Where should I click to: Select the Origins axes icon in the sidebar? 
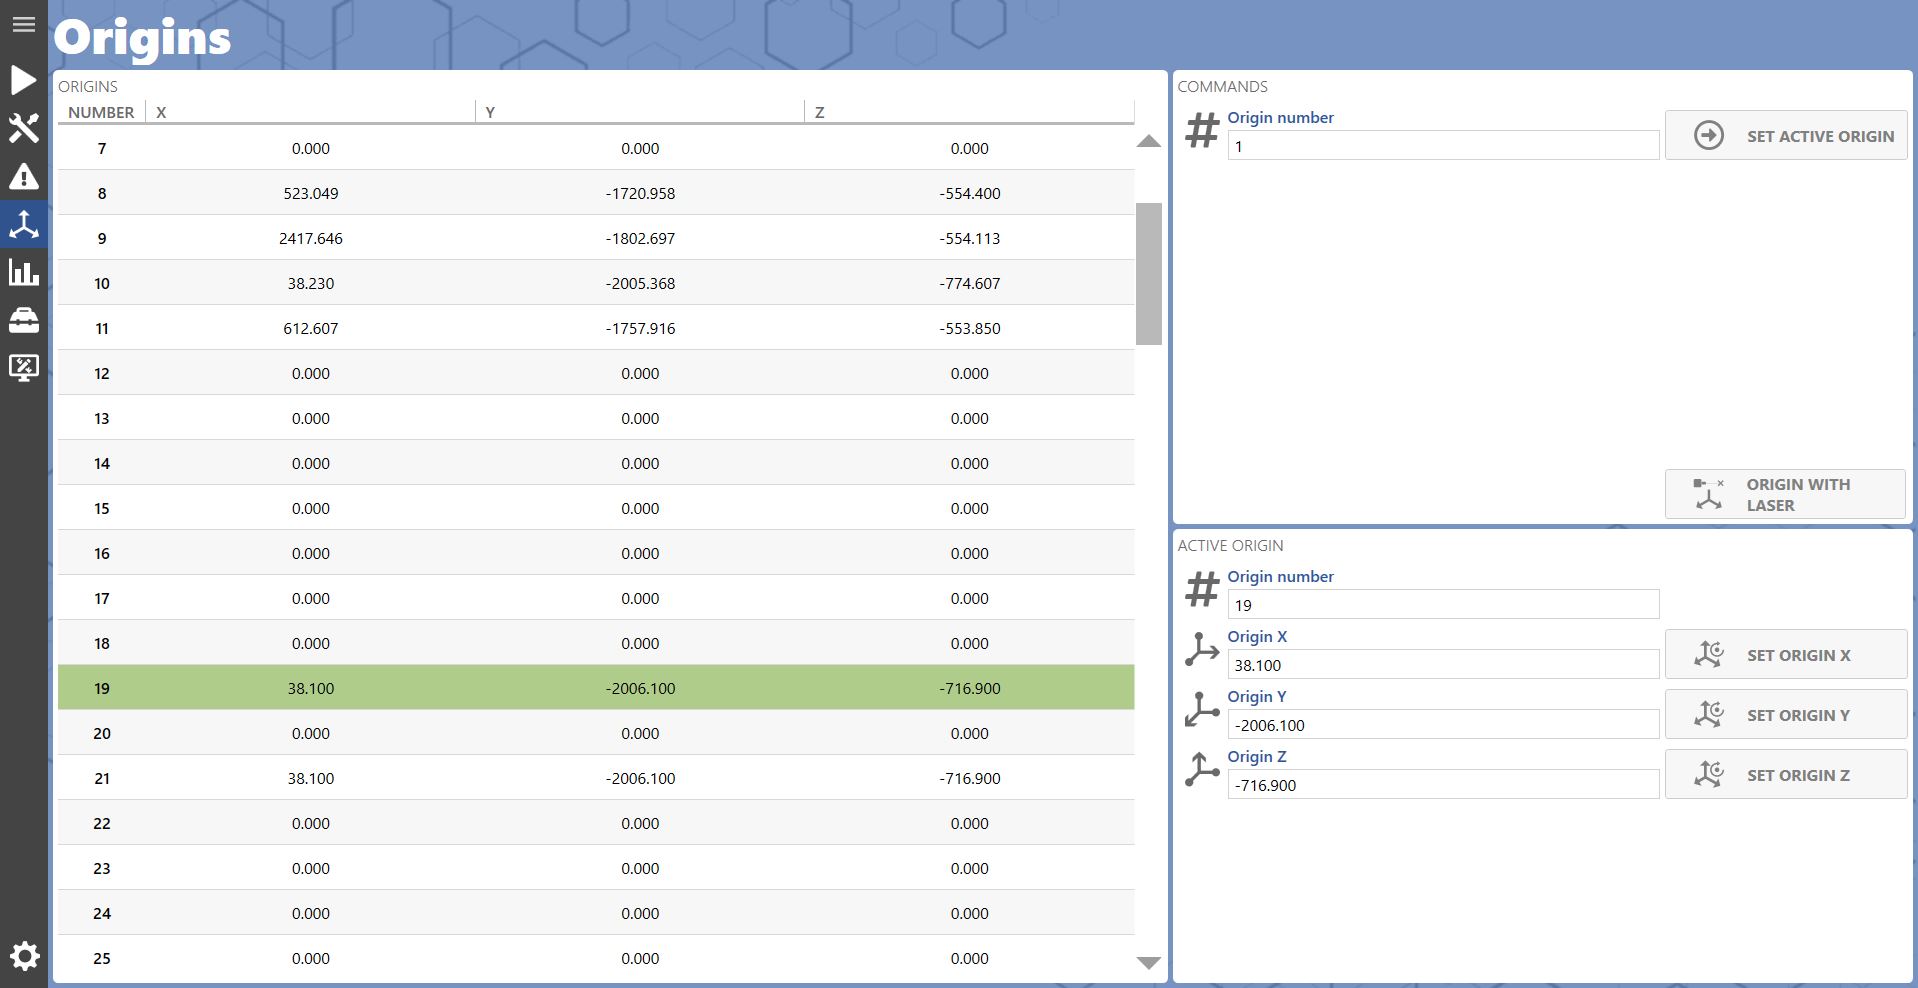point(24,224)
